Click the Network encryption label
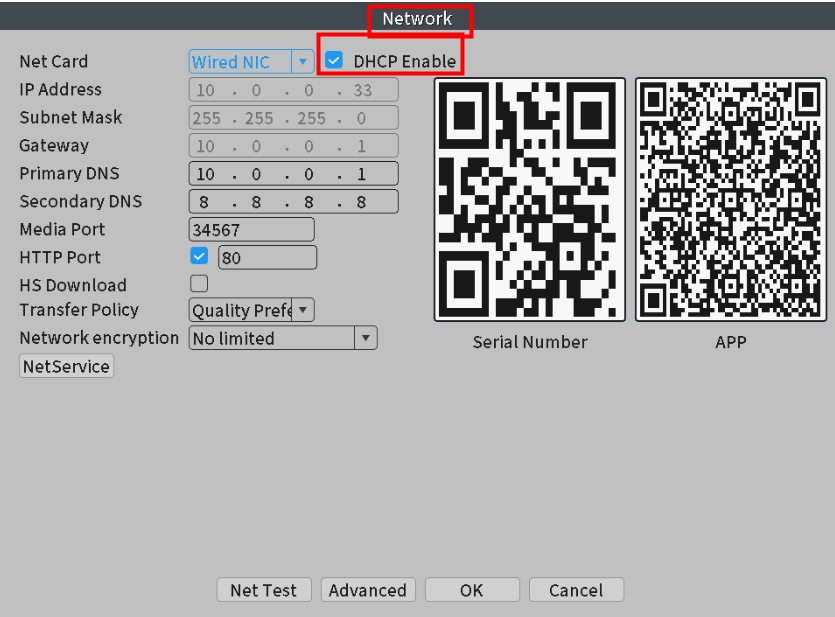The width and height of the screenshot is (835, 617). (99, 338)
